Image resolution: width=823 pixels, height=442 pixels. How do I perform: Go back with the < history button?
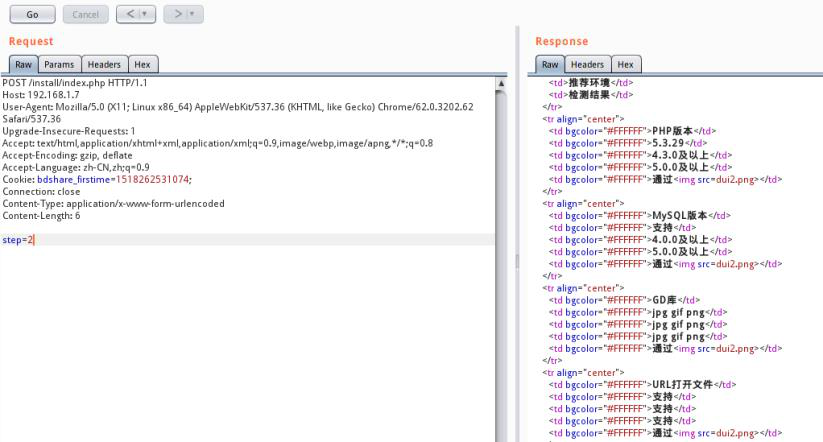coord(130,14)
